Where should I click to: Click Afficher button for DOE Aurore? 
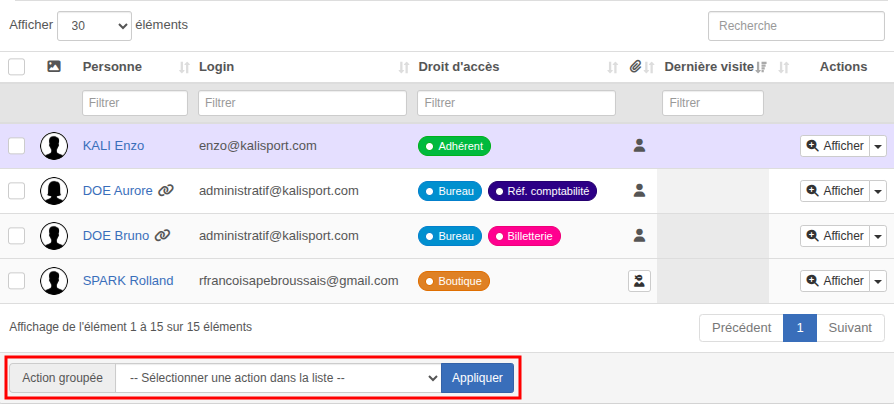click(835, 191)
